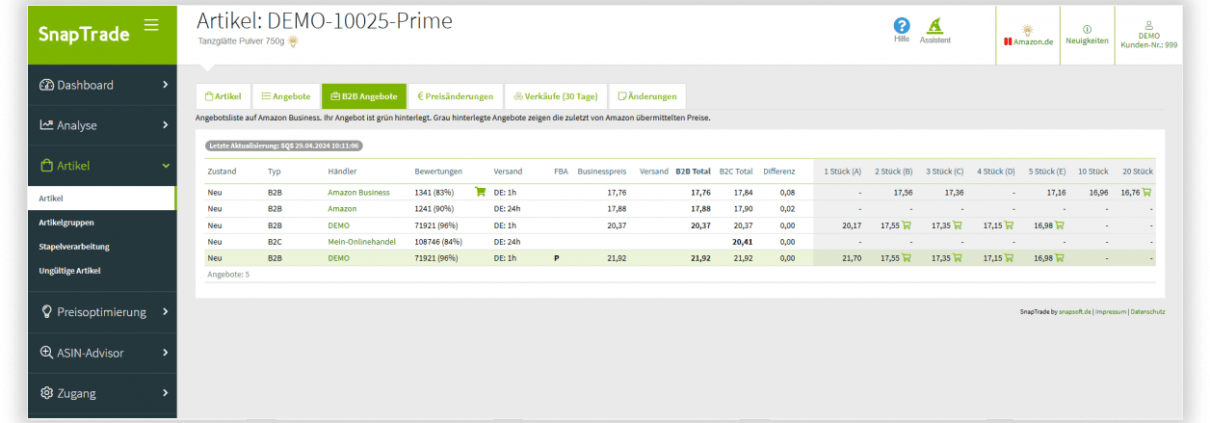
Task: Click the Letzte Aktualisierung timestamp badge
Action: [284, 145]
